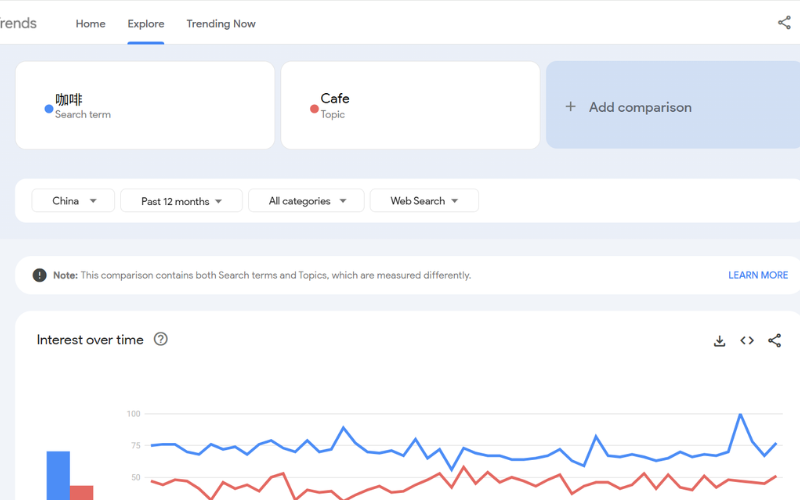Viewport: 800px width, 500px height.
Task: Open the China region dropdown
Action: (73, 201)
